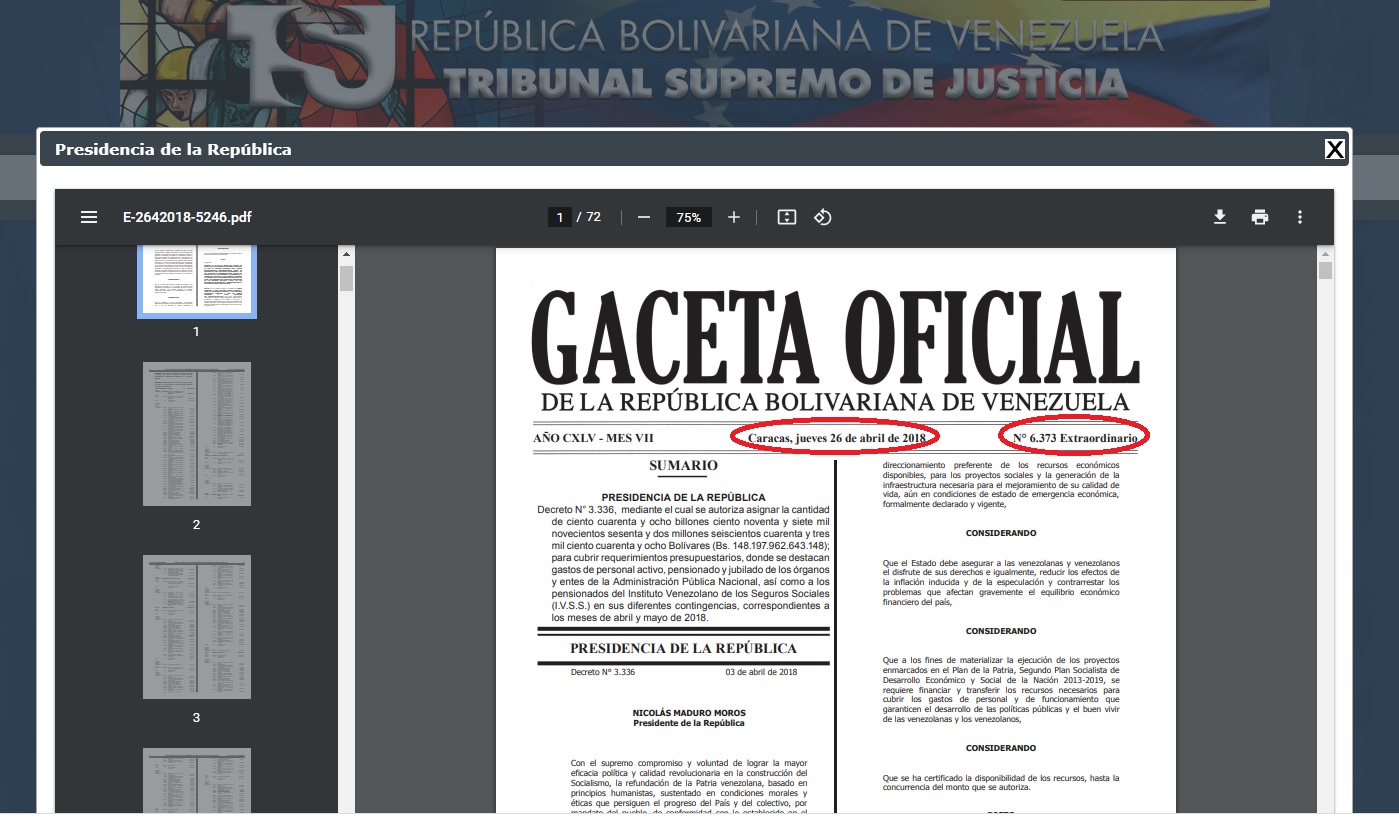Select the fourth page thumbnail at bottom

click(196, 780)
